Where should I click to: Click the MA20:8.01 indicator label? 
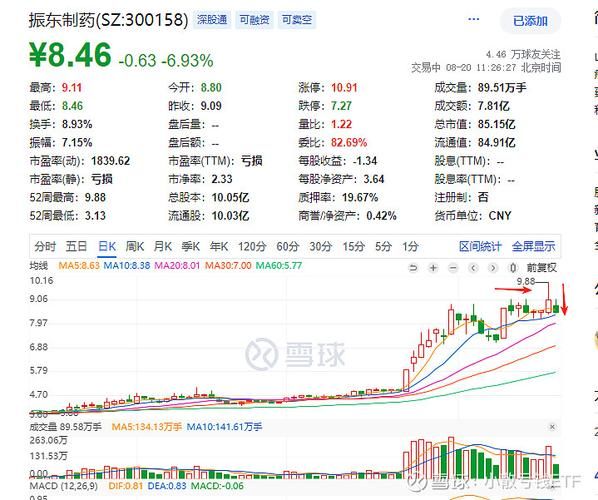[x=177, y=265]
